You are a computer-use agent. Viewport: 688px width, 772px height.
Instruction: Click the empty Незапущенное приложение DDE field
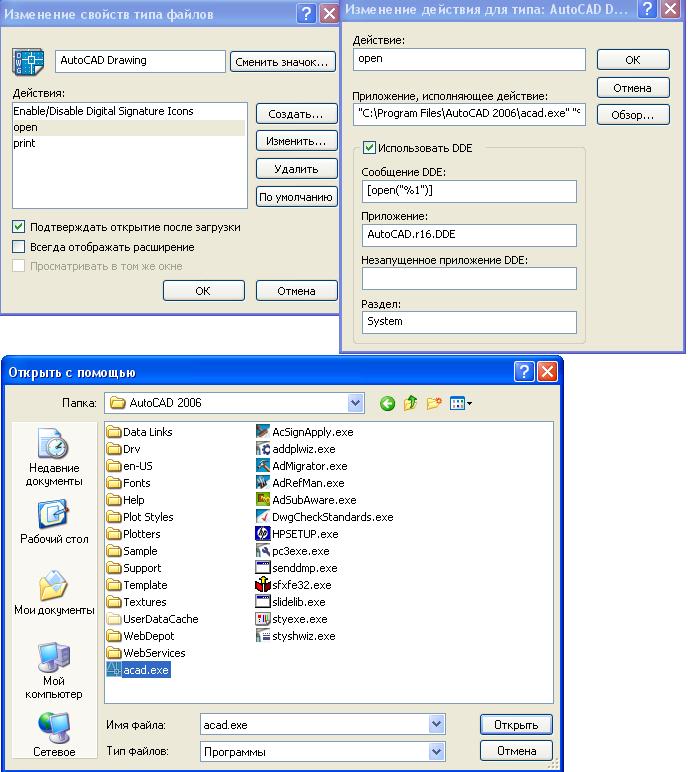469,278
